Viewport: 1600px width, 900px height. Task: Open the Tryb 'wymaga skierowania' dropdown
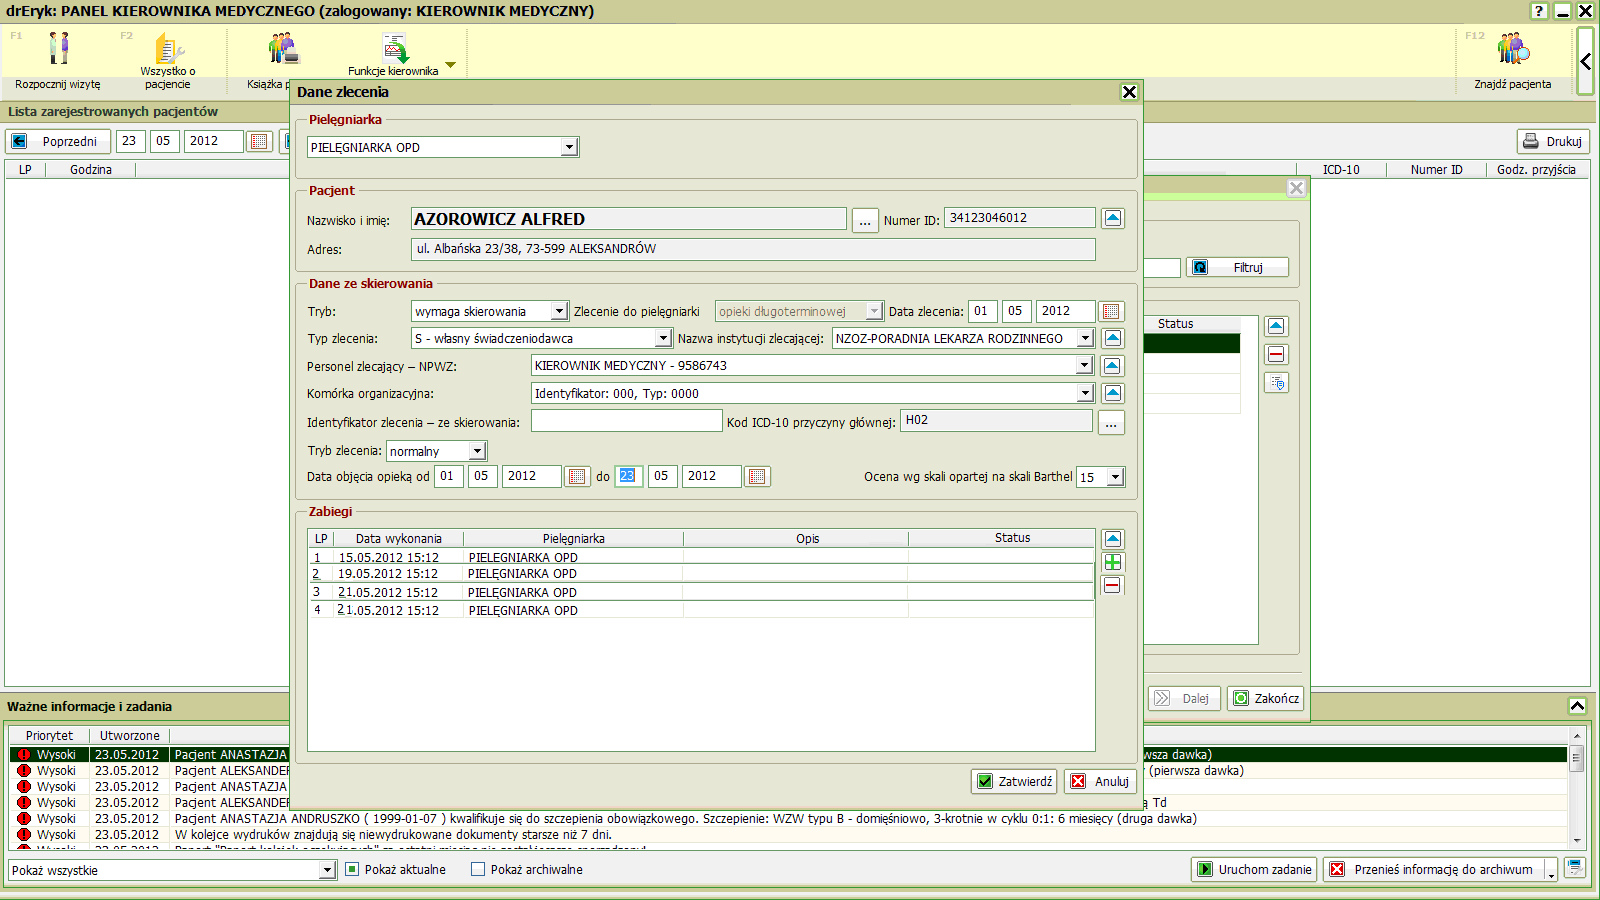tap(559, 311)
